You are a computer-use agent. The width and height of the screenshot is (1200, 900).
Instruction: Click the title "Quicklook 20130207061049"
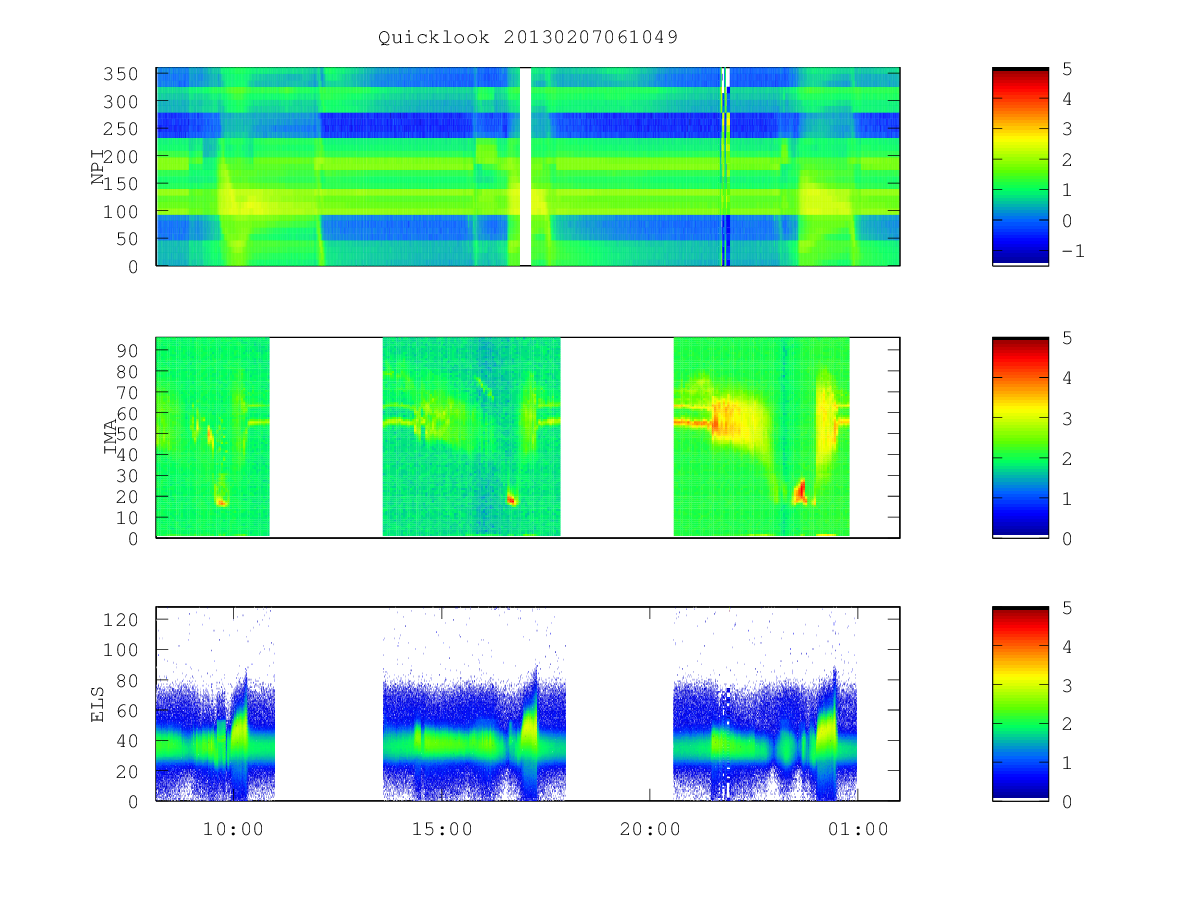click(x=528, y=38)
